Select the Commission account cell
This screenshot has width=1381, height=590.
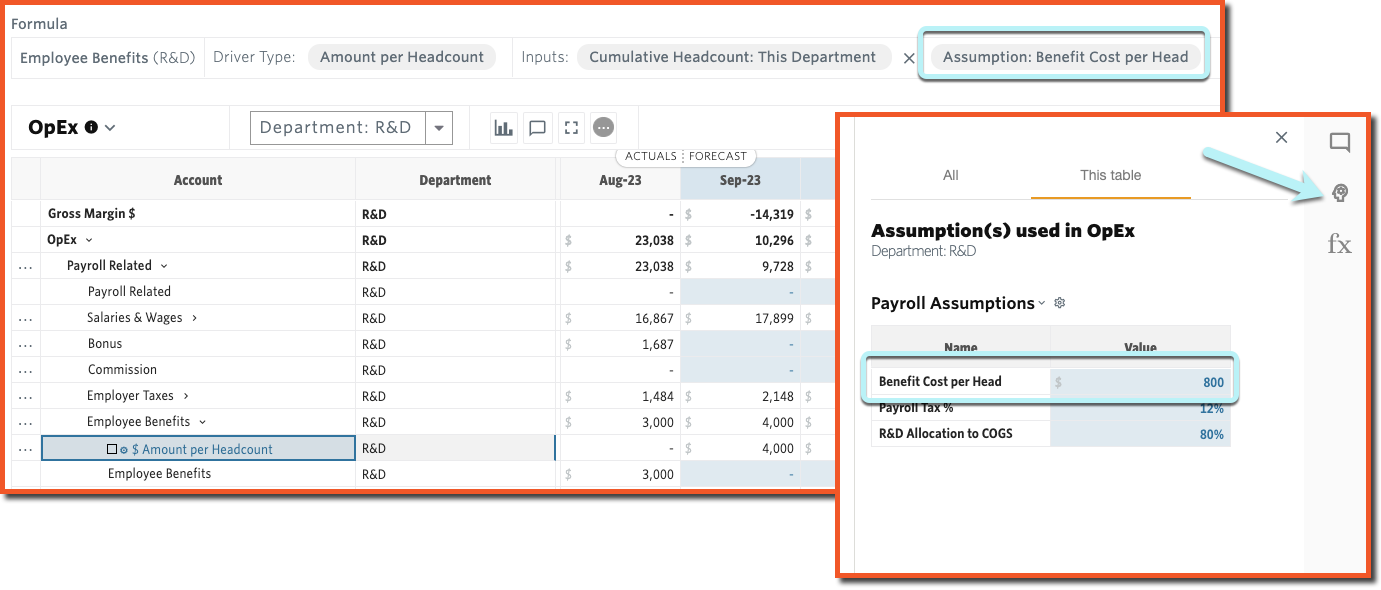coord(198,370)
